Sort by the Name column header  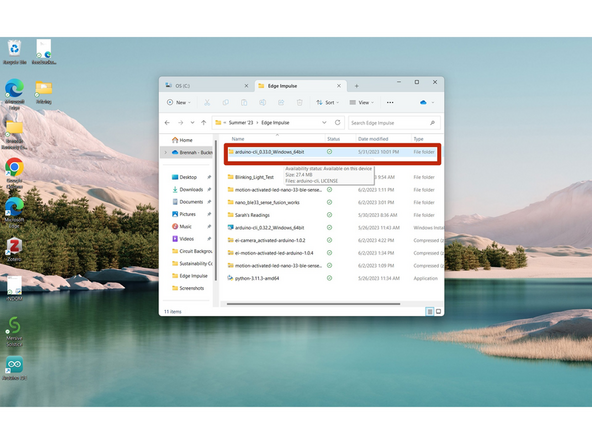(238, 139)
